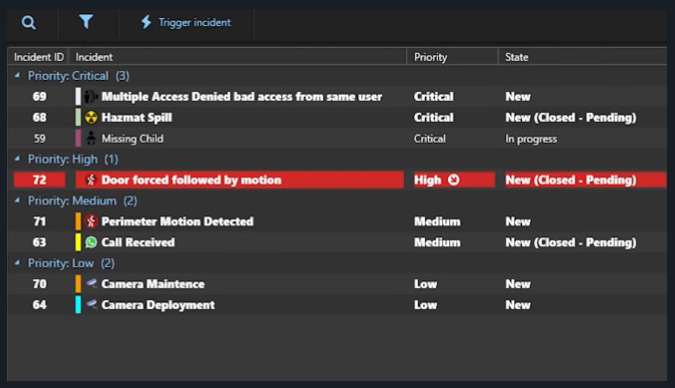Collapse the Priority: Low group
This screenshot has width=675, height=388.
point(17,263)
